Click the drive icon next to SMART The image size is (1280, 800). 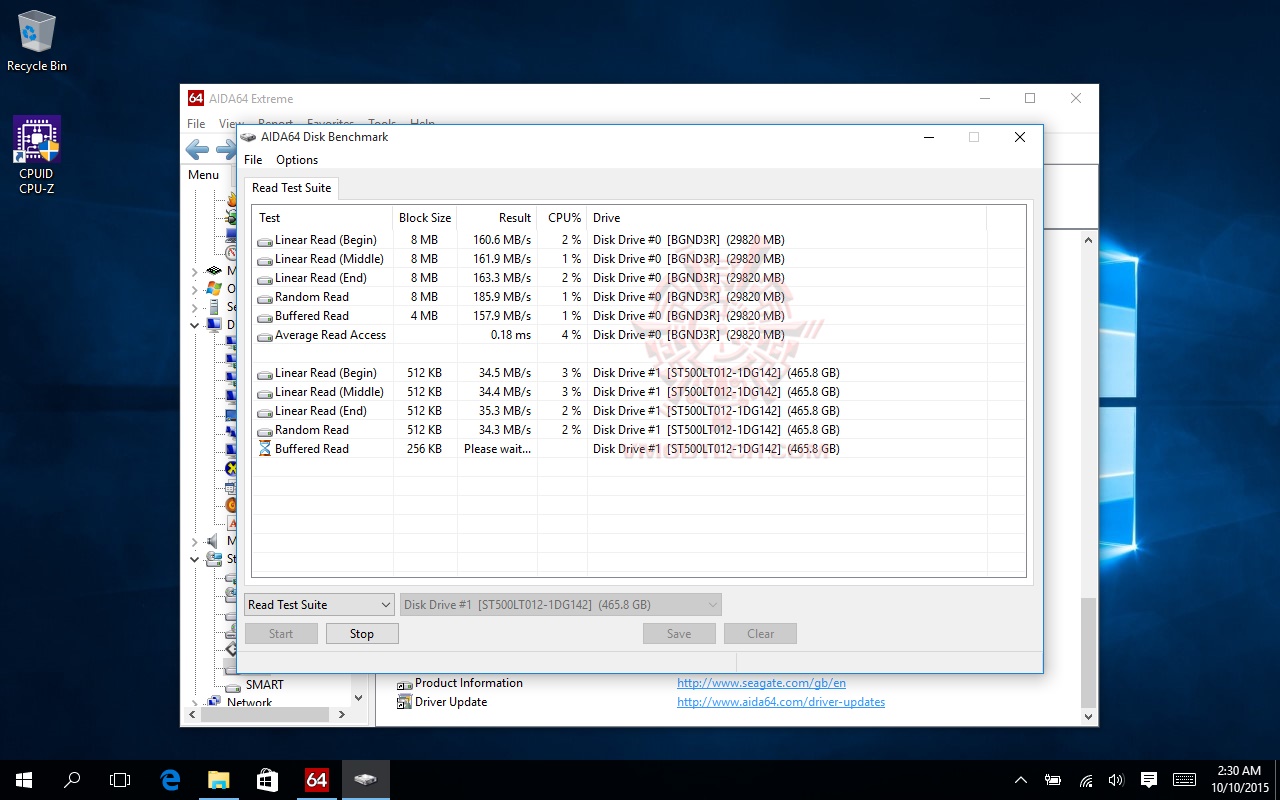click(x=233, y=686)
